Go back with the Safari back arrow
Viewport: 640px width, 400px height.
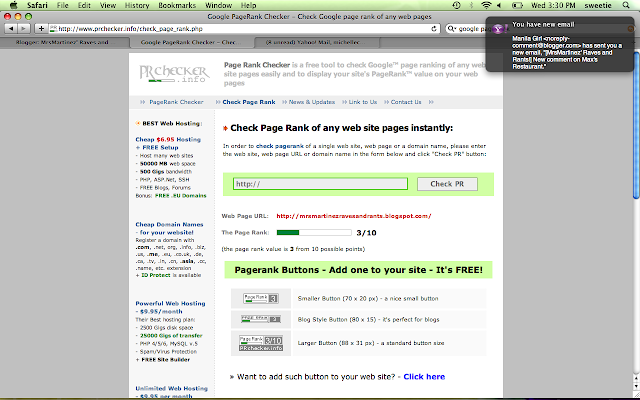[x=11, y=29]
